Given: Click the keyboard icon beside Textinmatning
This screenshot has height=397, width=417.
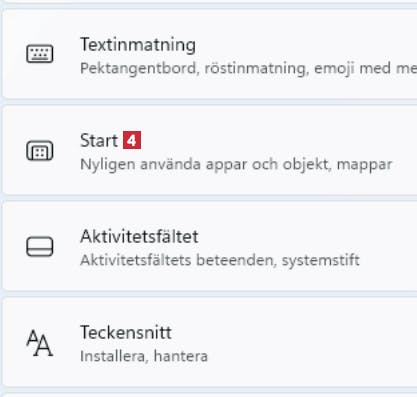Looking at the screenshot, I should pos(40,54).
